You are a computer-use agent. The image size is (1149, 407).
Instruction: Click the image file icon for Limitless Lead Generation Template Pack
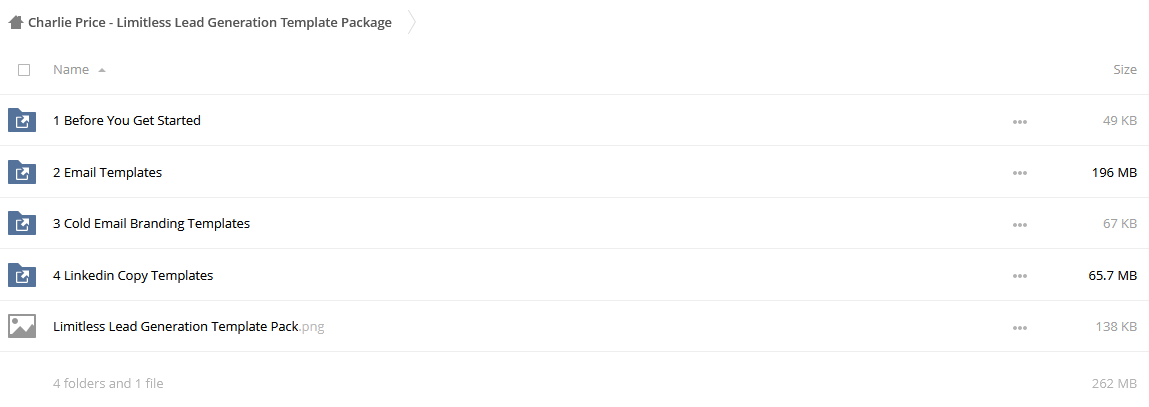click(x=22, y=326)
